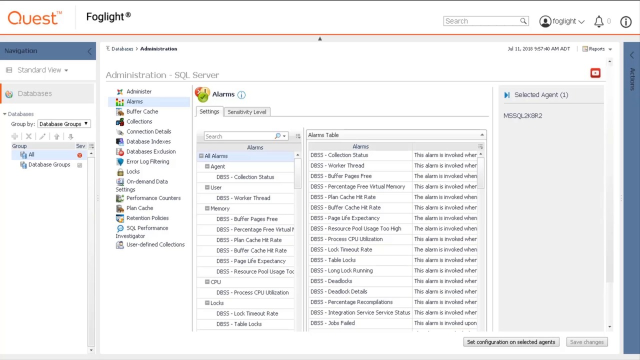The image size is (640, 360).
Task: Open the Plan Cache icon
Action: click(120, 208)
